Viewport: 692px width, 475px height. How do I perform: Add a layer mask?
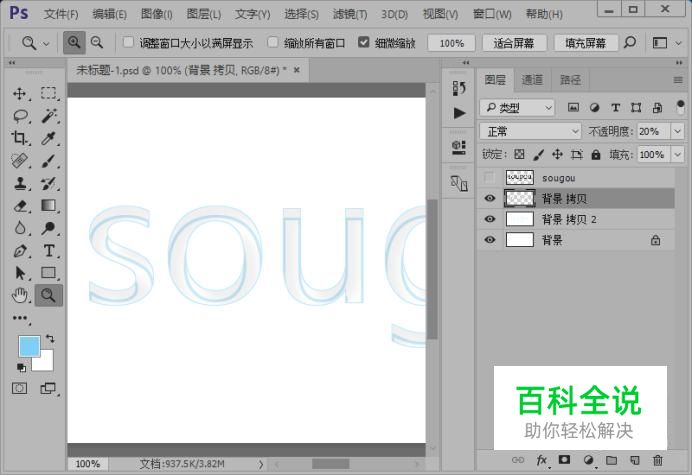(x=564, y=460)
